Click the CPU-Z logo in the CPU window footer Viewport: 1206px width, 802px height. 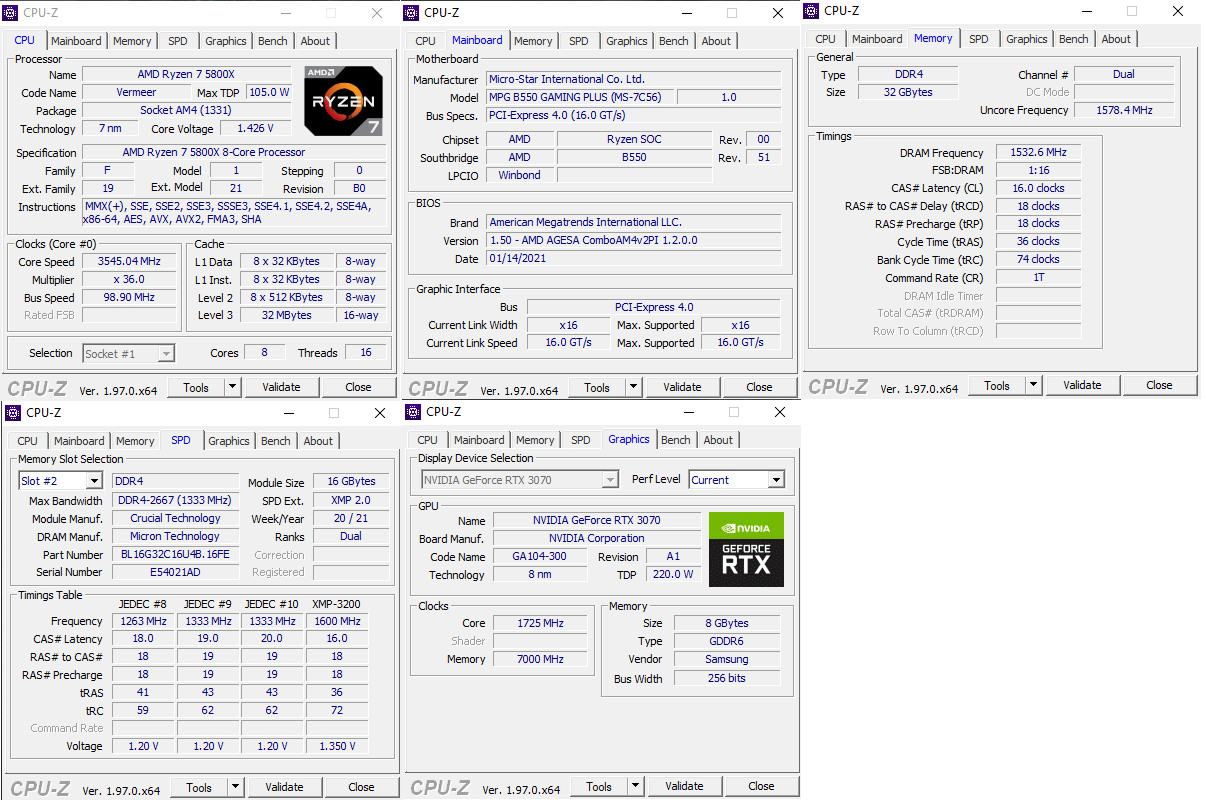click(x=36, y=387)
